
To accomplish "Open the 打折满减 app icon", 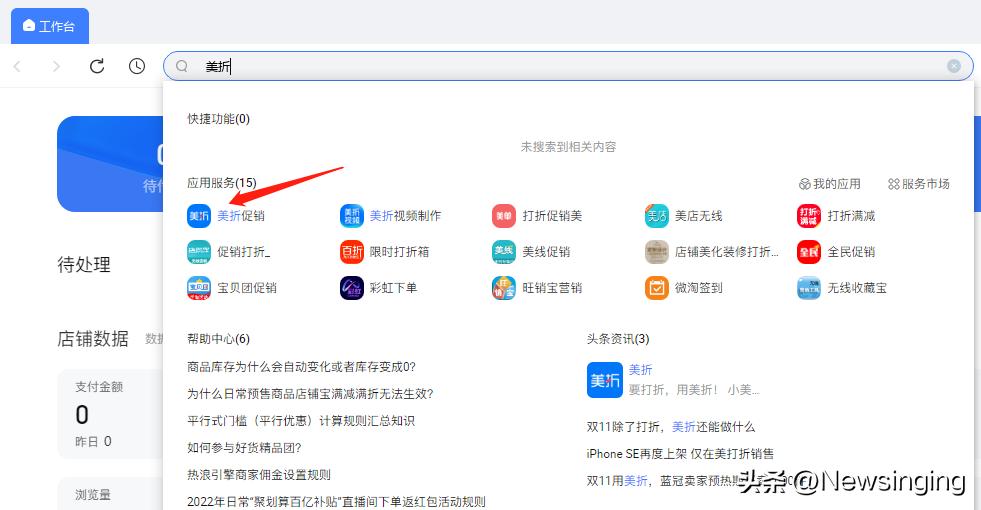I will (x=809, y=216).
